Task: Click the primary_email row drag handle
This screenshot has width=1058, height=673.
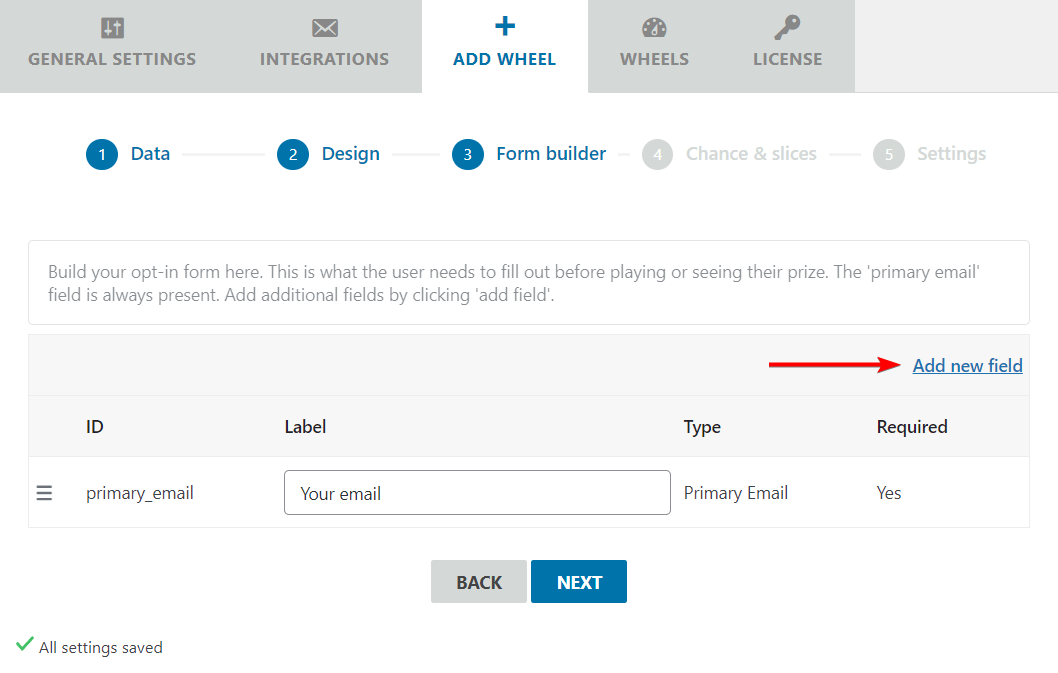Action: tap(45, 493)
